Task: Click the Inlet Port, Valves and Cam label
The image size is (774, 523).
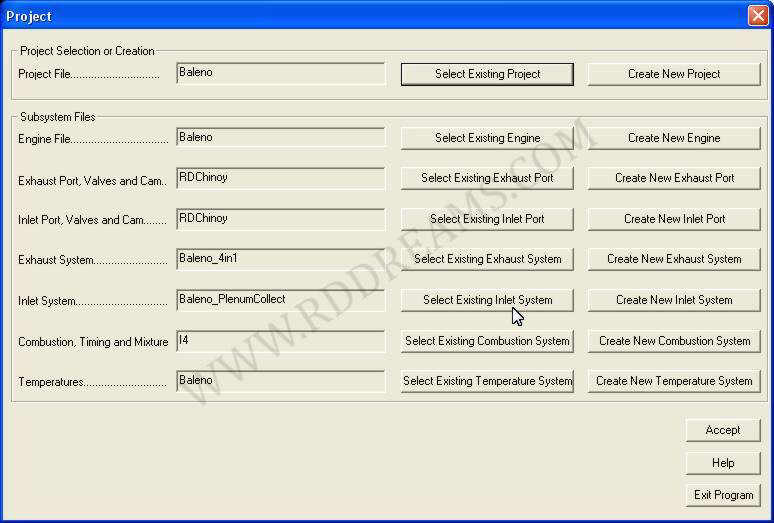Action: click(93, 220)
